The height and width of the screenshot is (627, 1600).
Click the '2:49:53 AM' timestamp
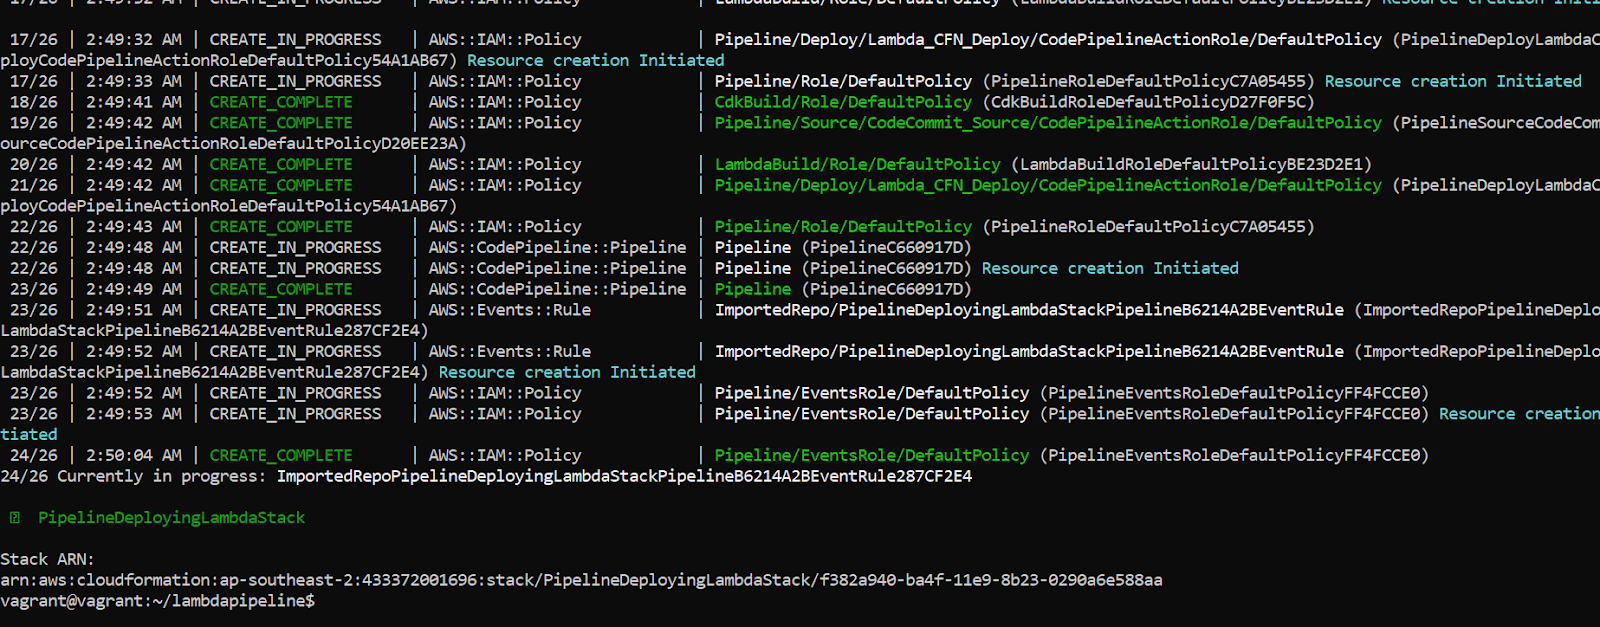click(133, 414)
